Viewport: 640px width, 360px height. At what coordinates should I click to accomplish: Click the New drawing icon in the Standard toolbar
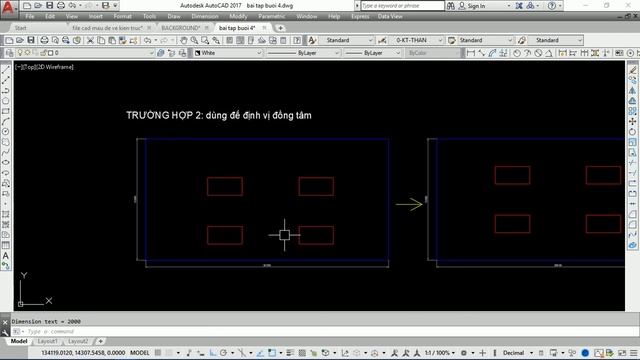(9, 40)
